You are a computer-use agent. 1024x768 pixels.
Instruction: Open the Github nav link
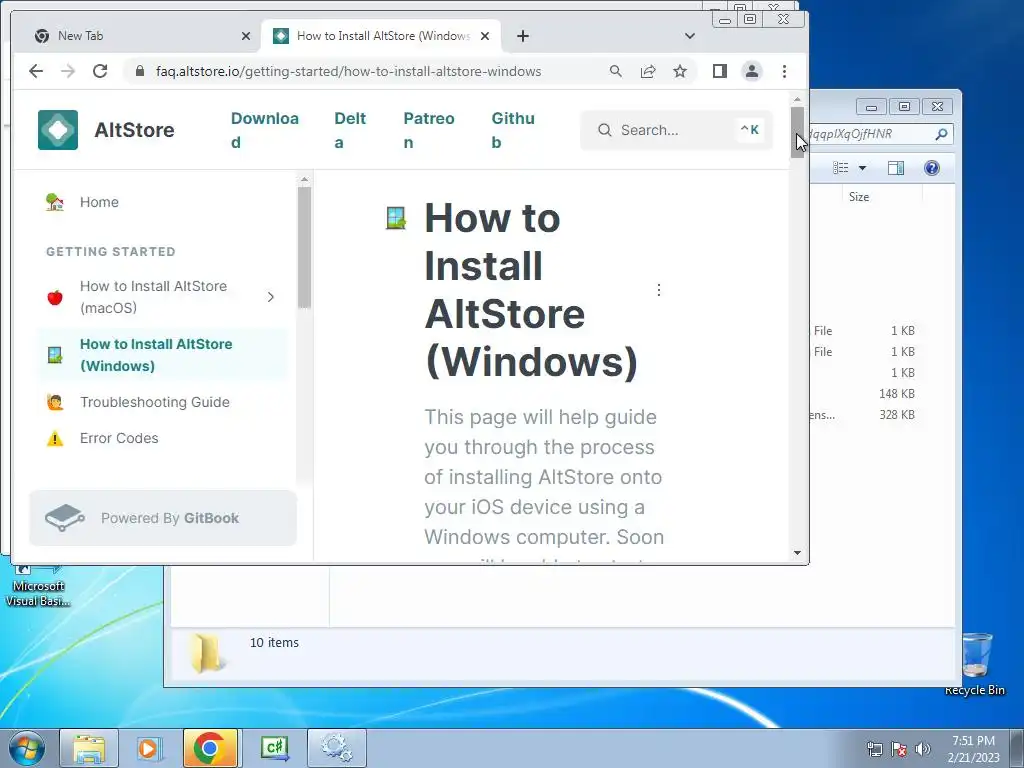[513, 130]
